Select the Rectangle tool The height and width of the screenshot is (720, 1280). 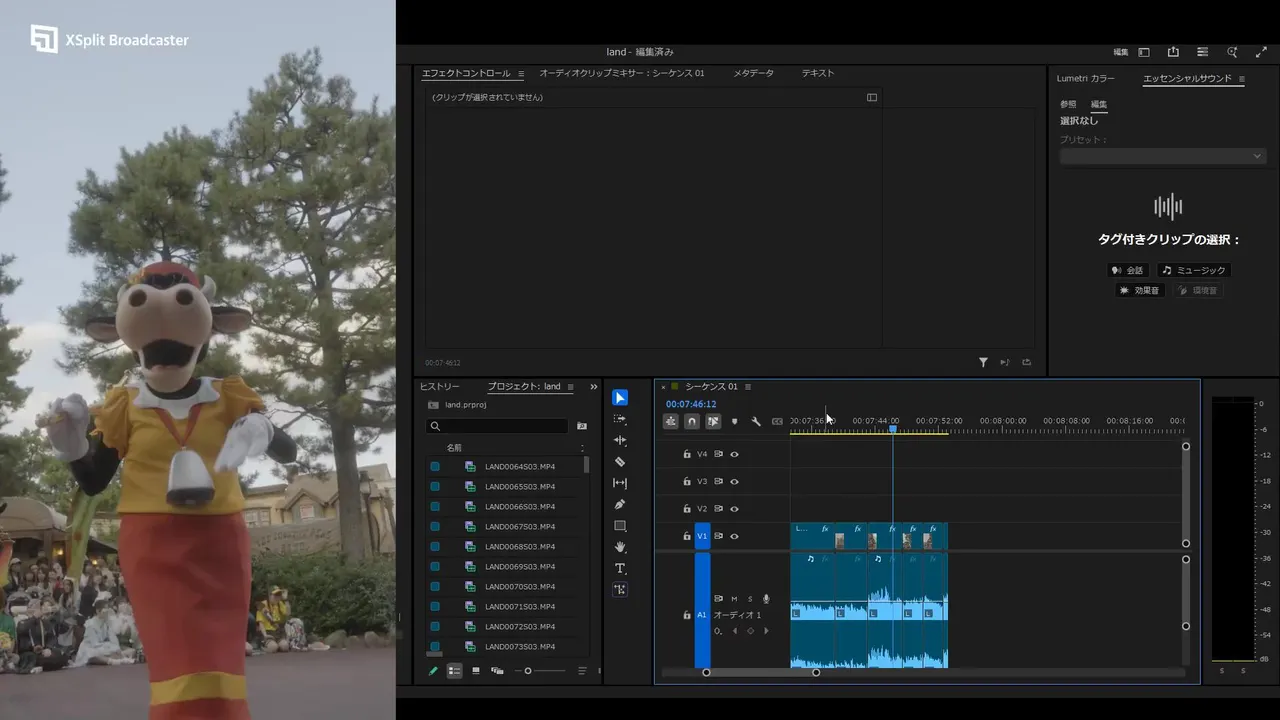[620, 526]
